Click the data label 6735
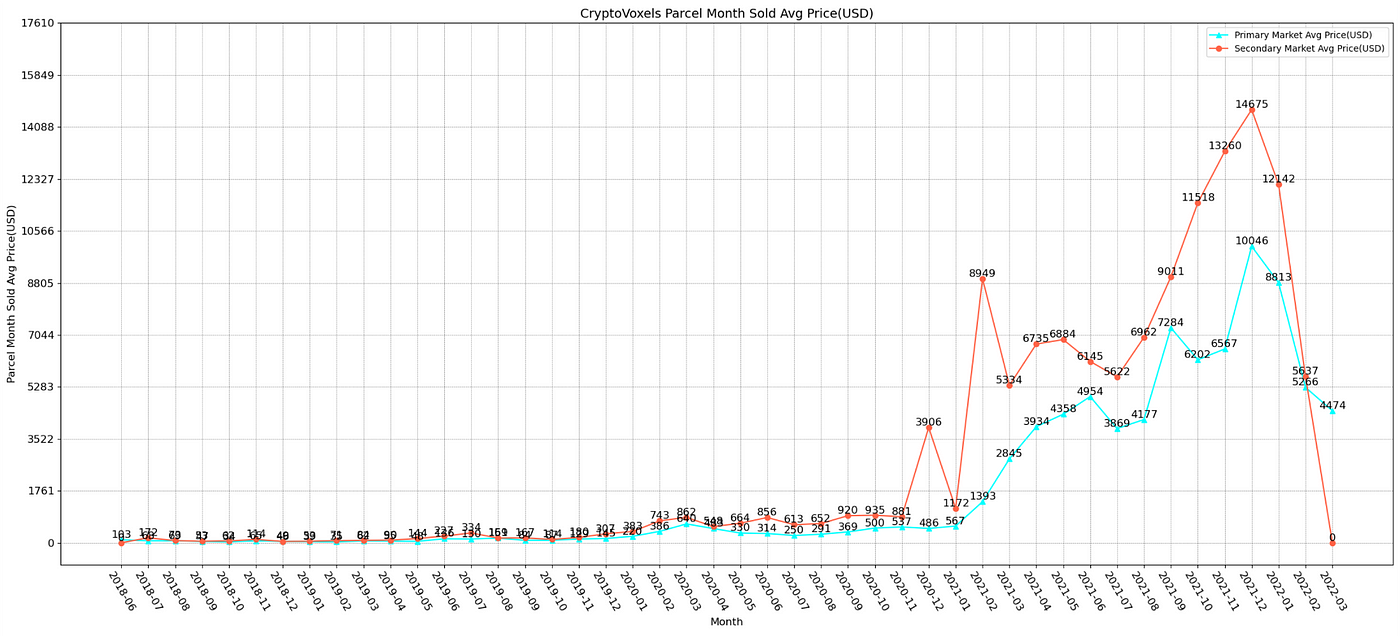 1036,338
